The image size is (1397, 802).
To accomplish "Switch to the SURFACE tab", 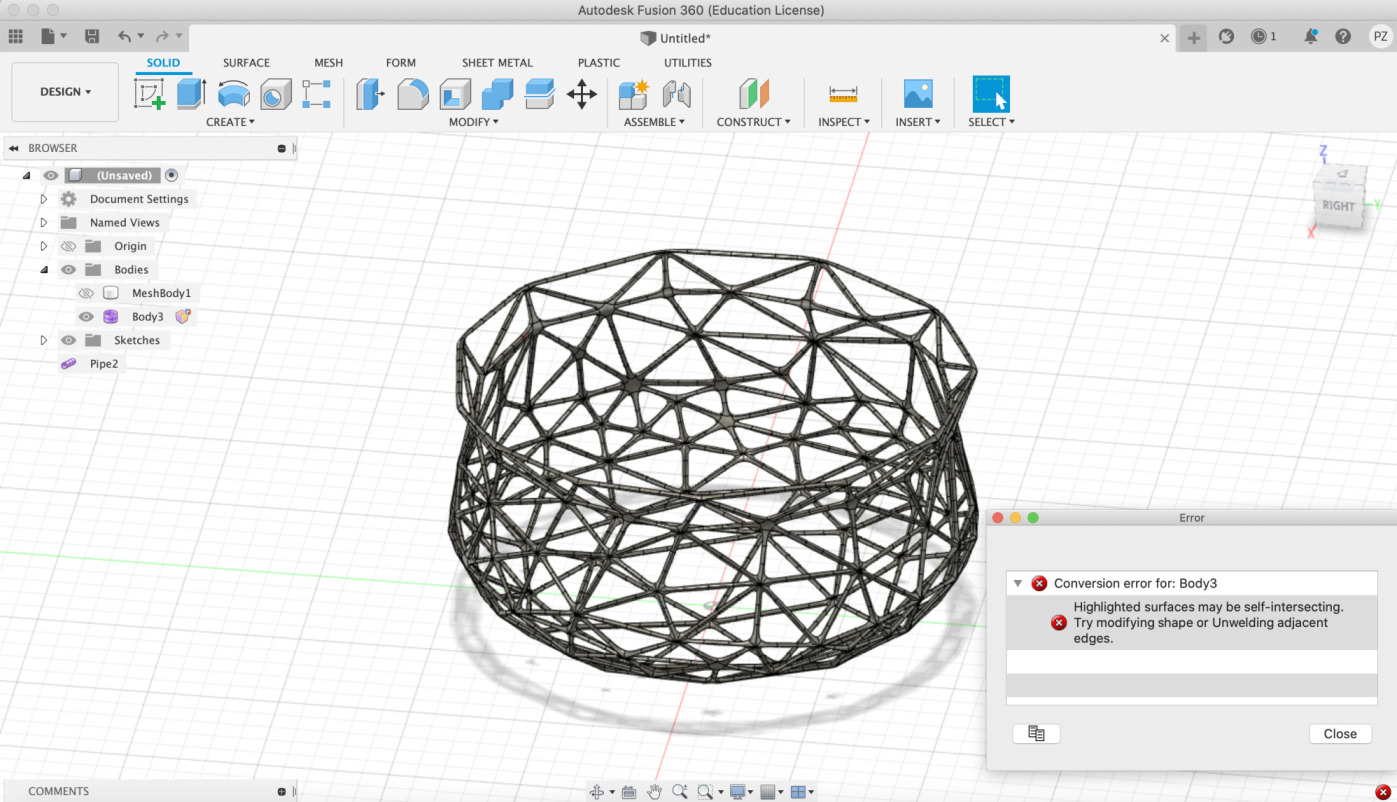I will coord(246,62).
